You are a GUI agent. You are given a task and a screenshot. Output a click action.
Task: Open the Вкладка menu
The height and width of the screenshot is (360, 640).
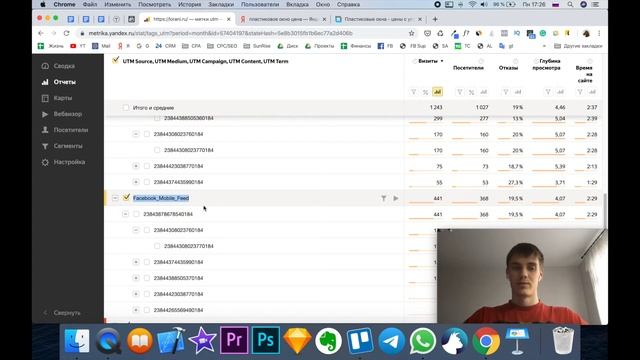tap(297, 4)
